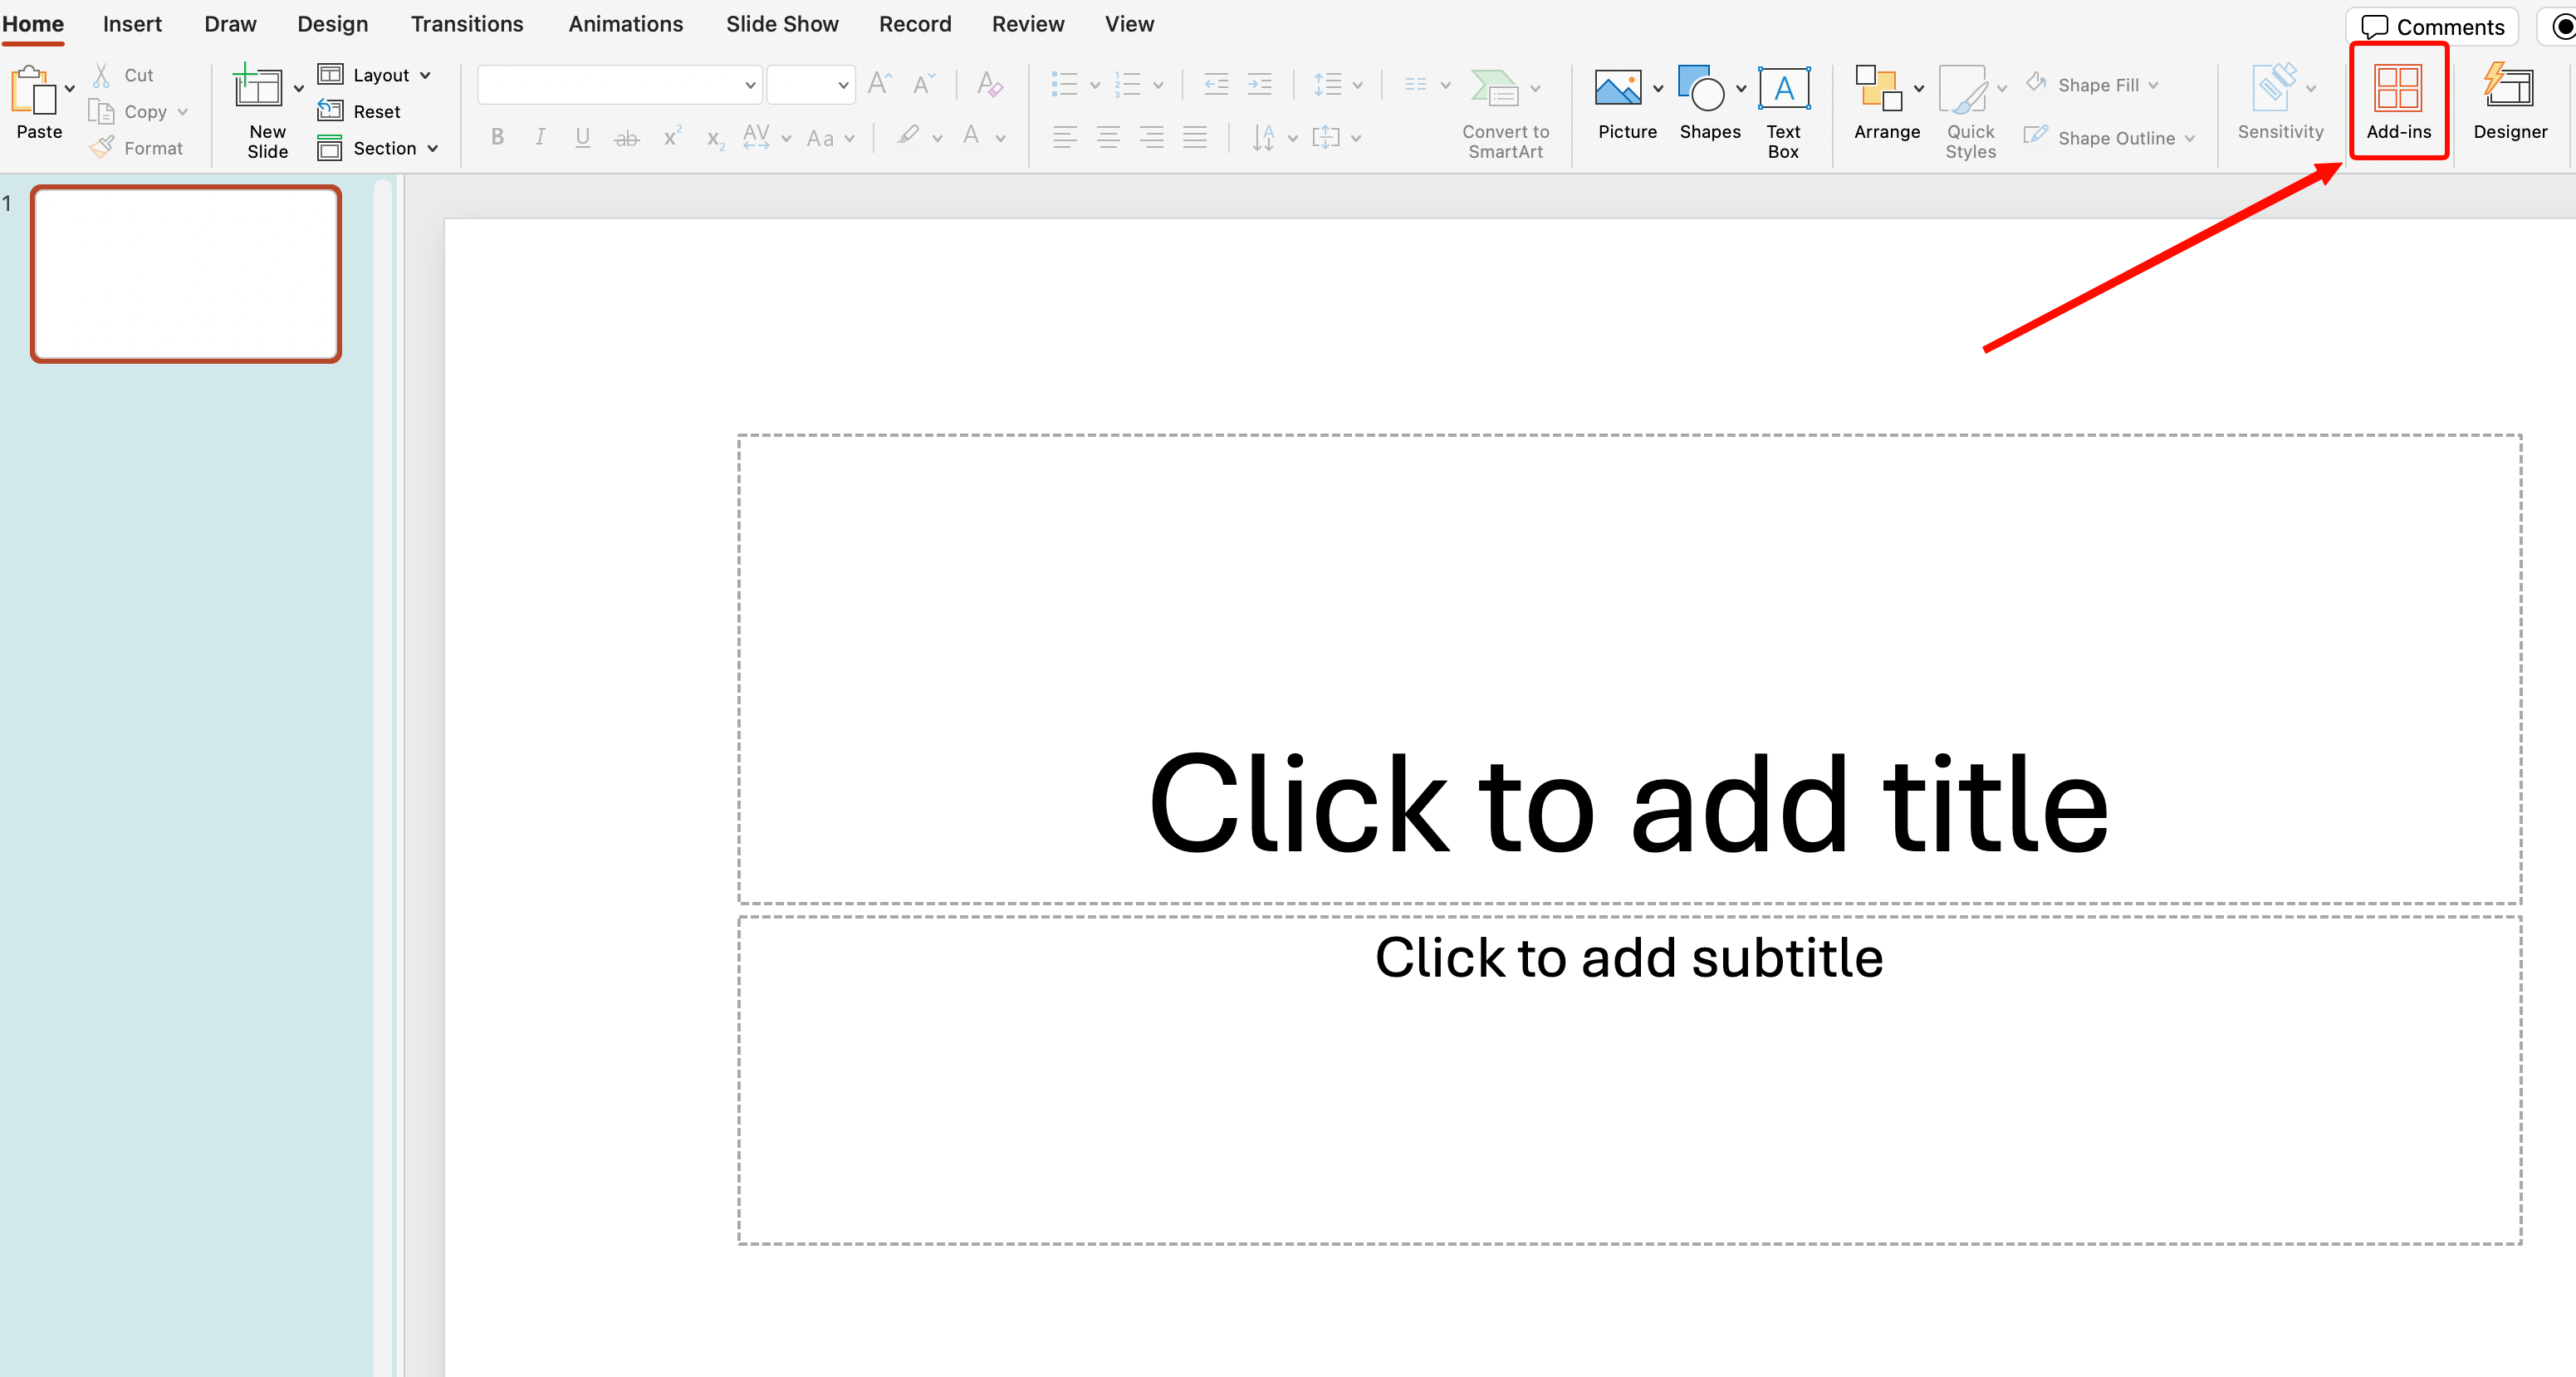Toggle bold formatting
Image resolution: width=2576 pixels, height=1377 pixels.
click(x=497, y=137)
